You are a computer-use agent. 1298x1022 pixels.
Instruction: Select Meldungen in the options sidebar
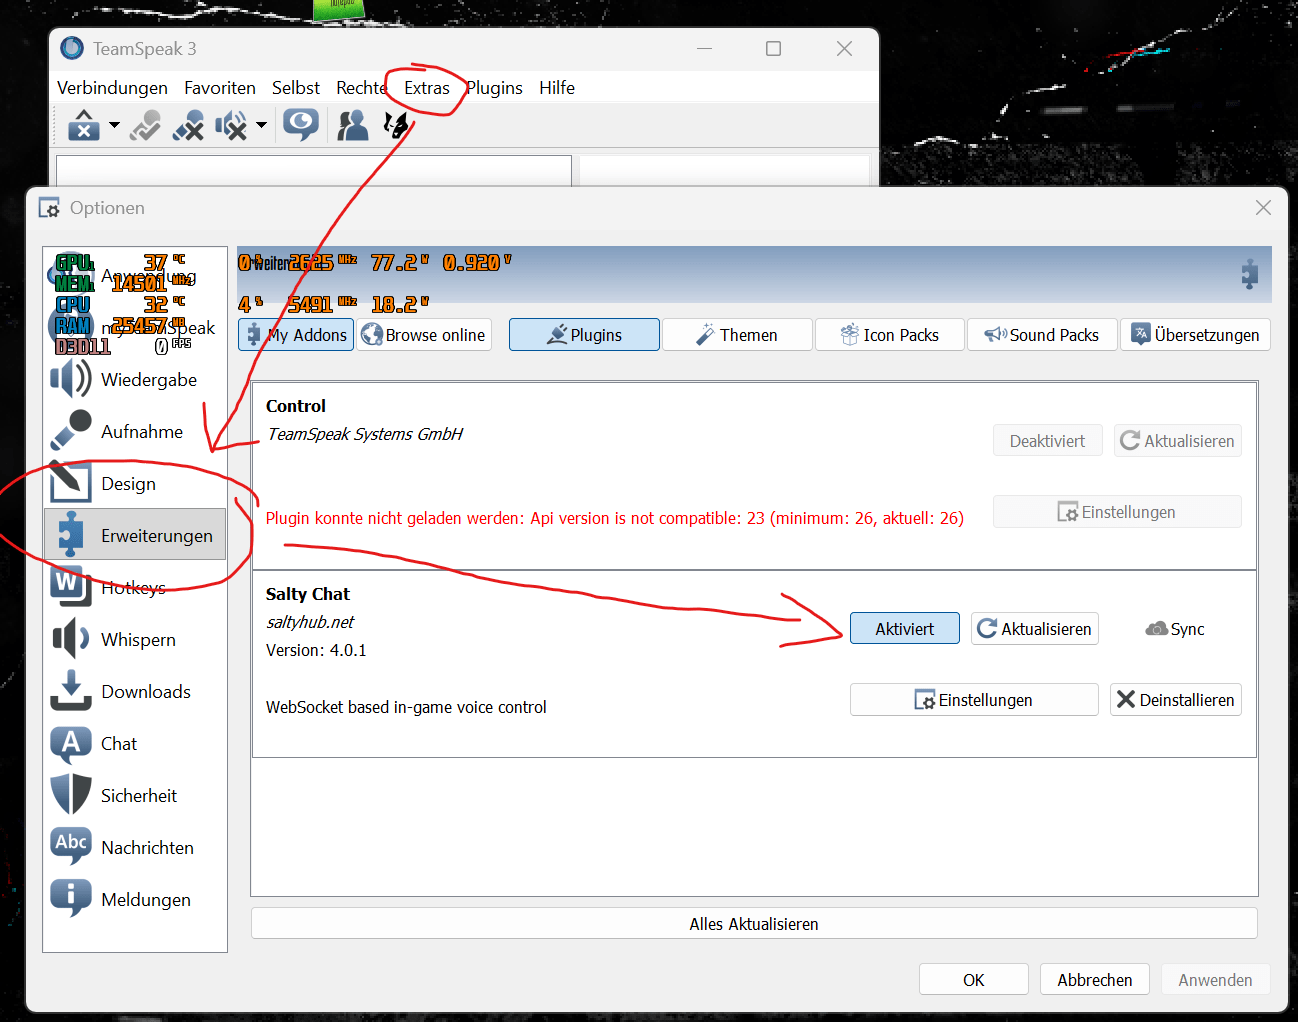(135, 900)
